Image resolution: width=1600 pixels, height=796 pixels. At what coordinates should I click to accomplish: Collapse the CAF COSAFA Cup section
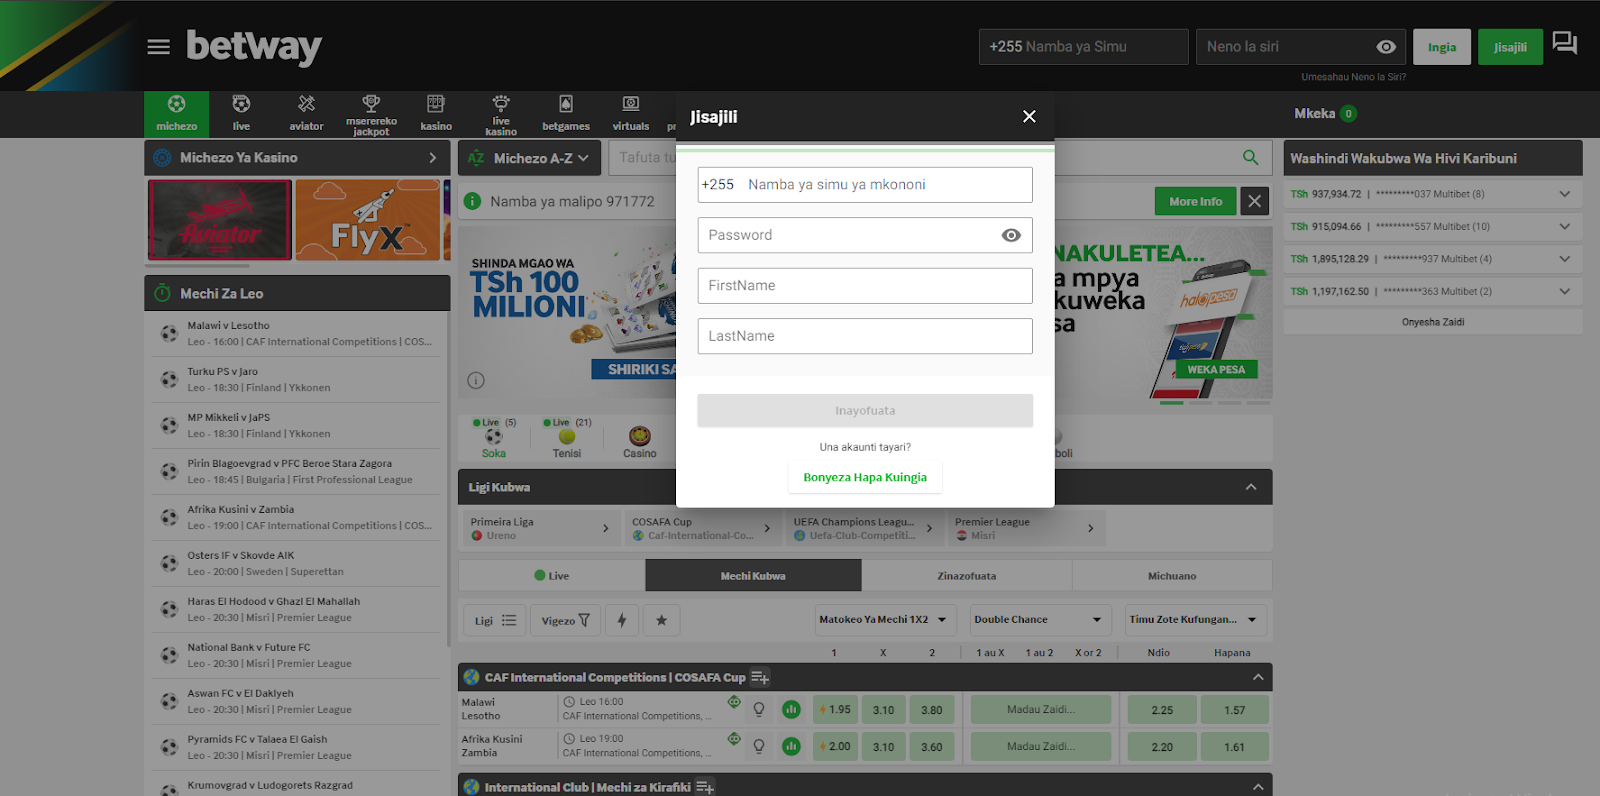(x=1258, y=677)
